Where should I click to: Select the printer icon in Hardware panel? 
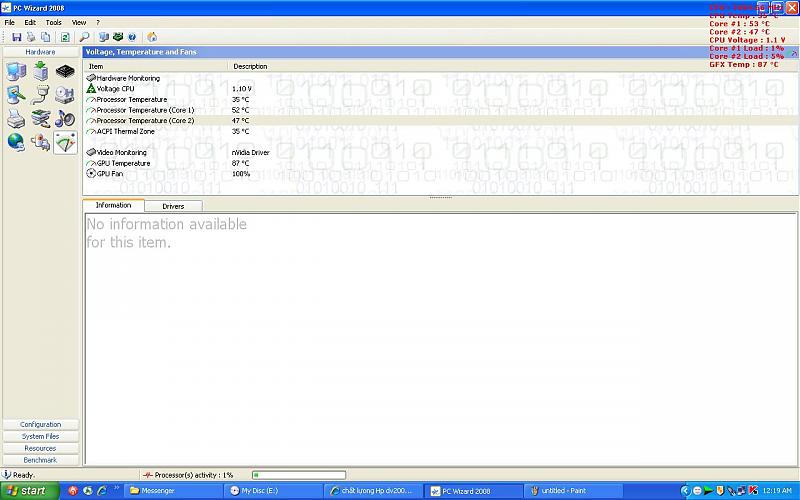(x=16, y=119)
